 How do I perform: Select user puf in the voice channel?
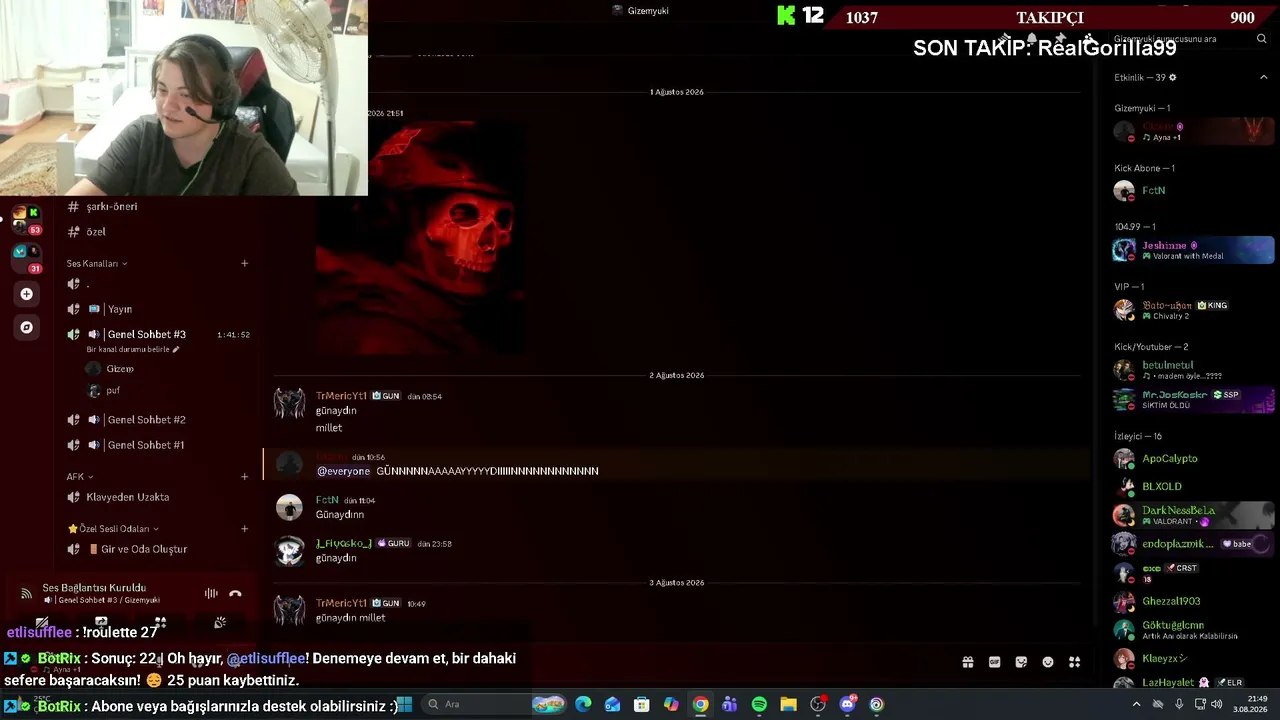coord(113,391)
